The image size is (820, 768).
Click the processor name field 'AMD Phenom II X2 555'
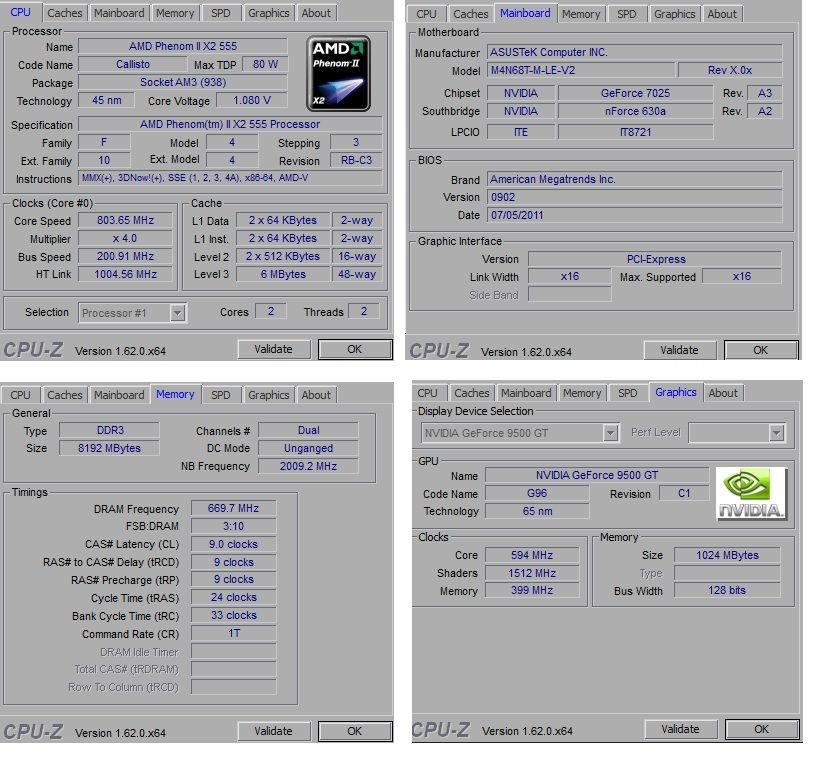coord(183,46)
